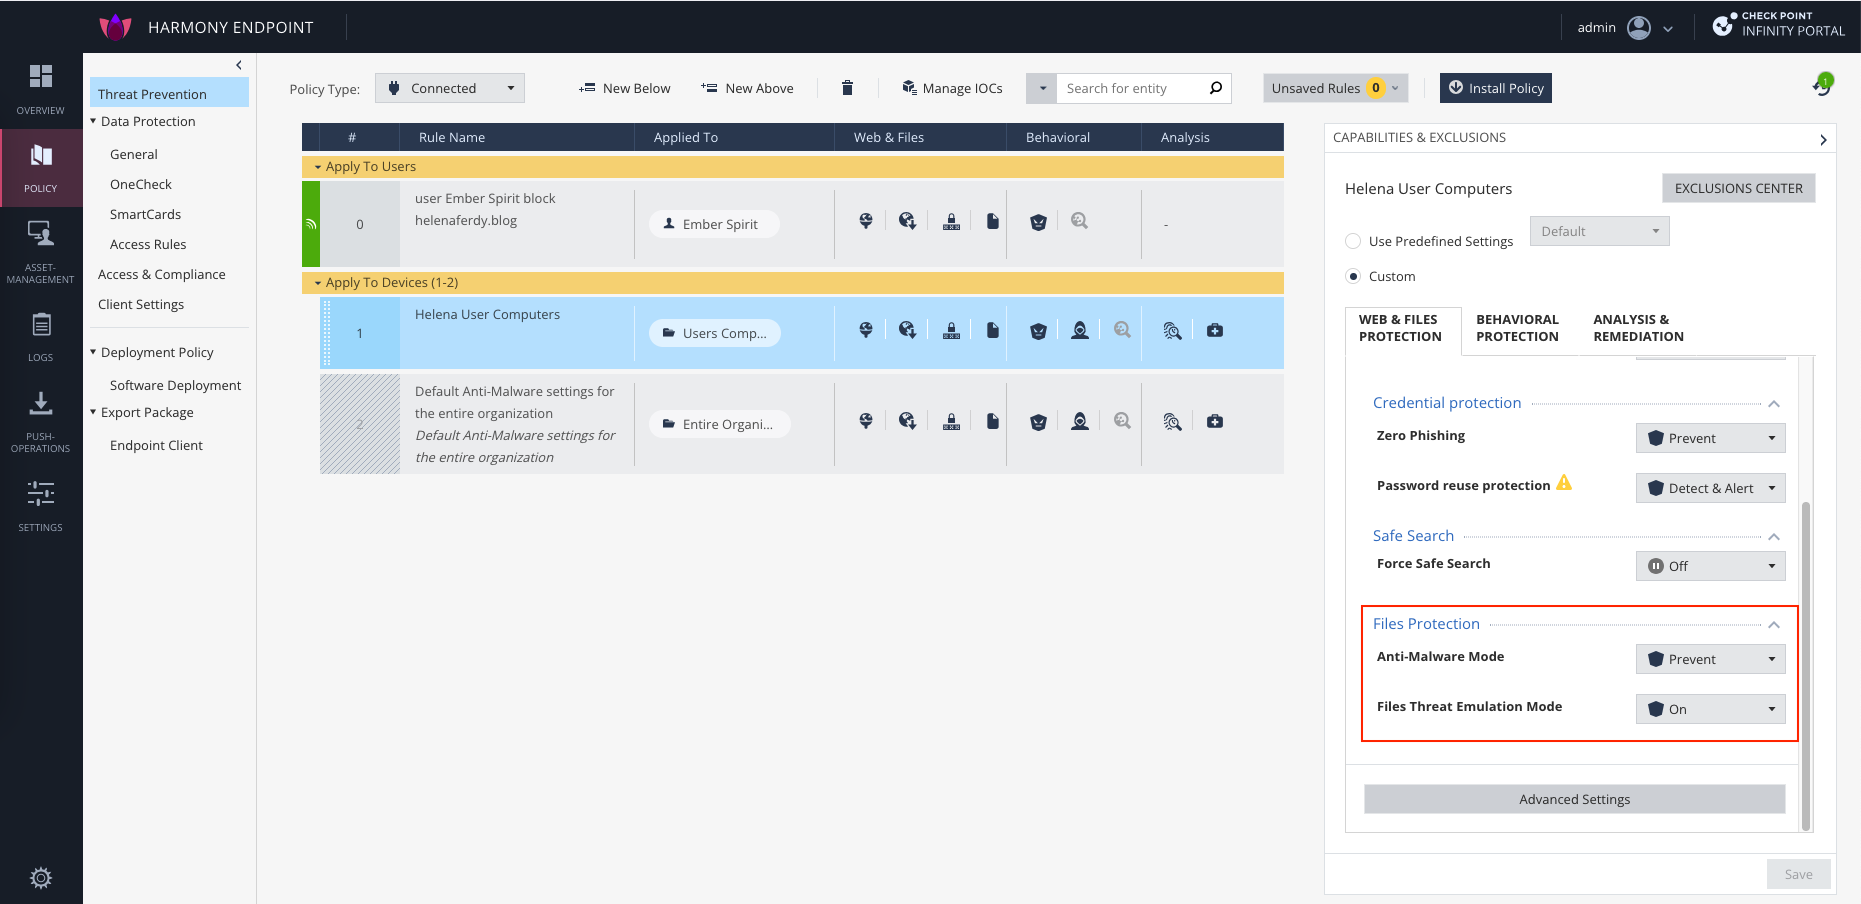Viewport: 1861px width, 904px height.
Task: Open the Zero Phishing Prevent dropdown
Action: coord(1710,438)
